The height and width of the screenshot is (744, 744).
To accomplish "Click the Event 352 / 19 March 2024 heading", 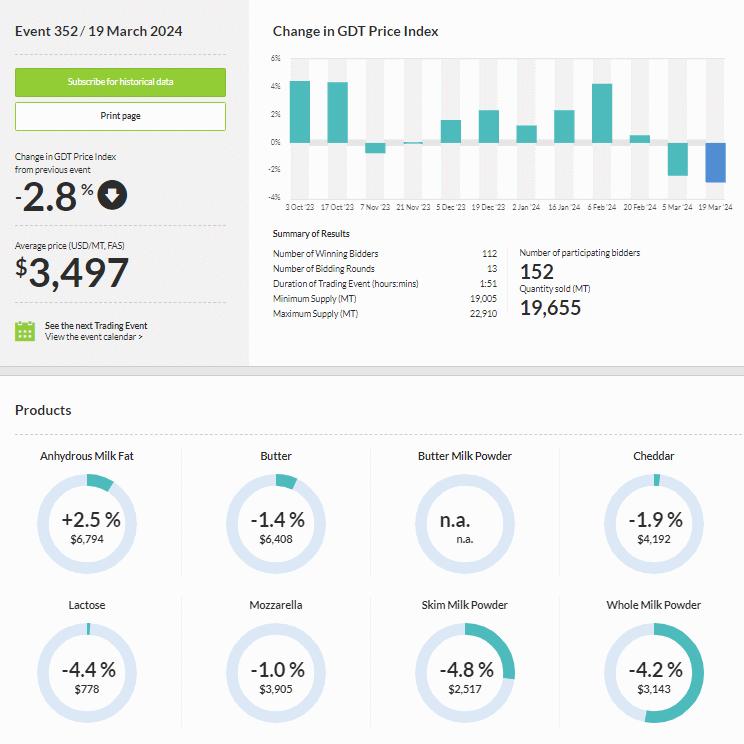I will pos(99,31).
